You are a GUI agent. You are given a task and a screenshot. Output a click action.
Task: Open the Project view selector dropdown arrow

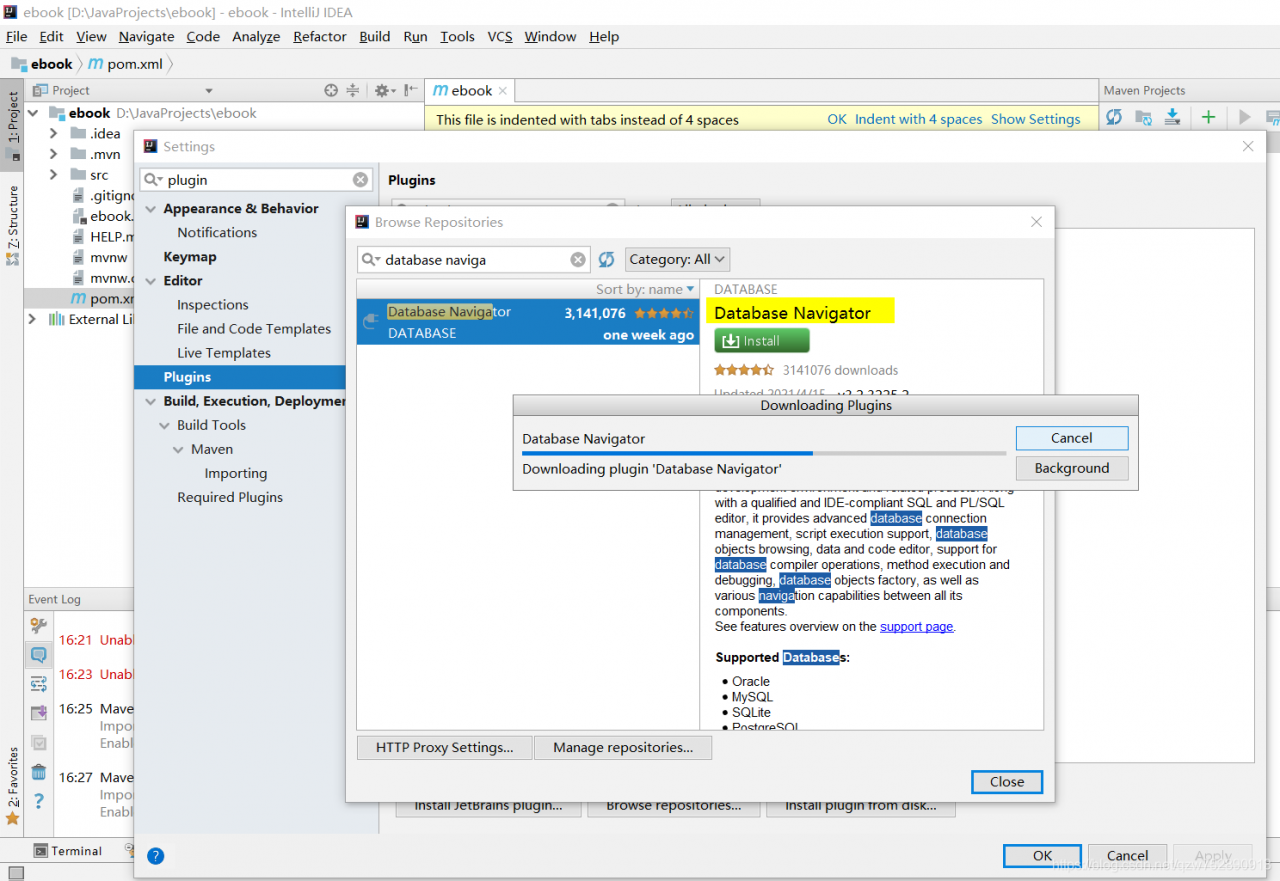pyautogui.click(x=209, y=91)
